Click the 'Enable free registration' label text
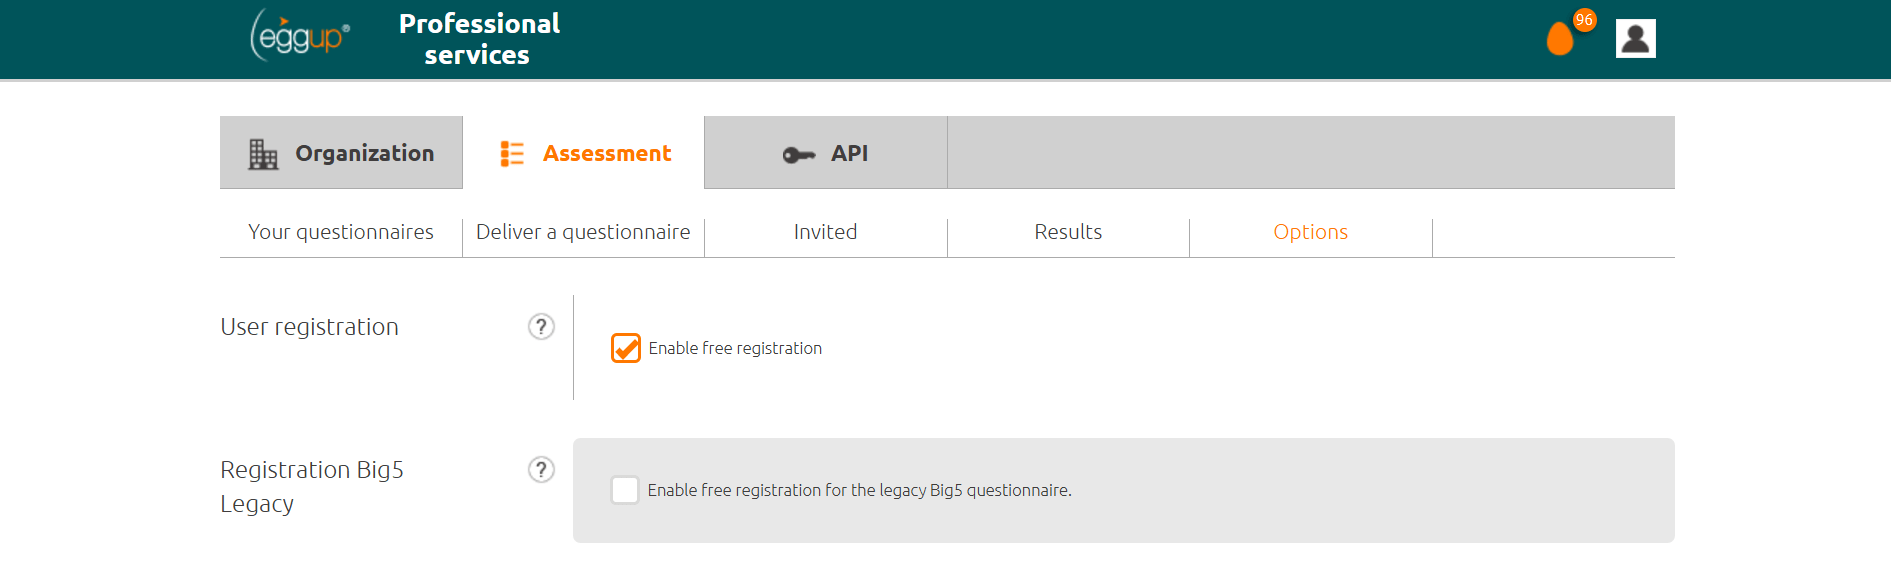Screen dimensions: 1891x570 click(735, 348)
